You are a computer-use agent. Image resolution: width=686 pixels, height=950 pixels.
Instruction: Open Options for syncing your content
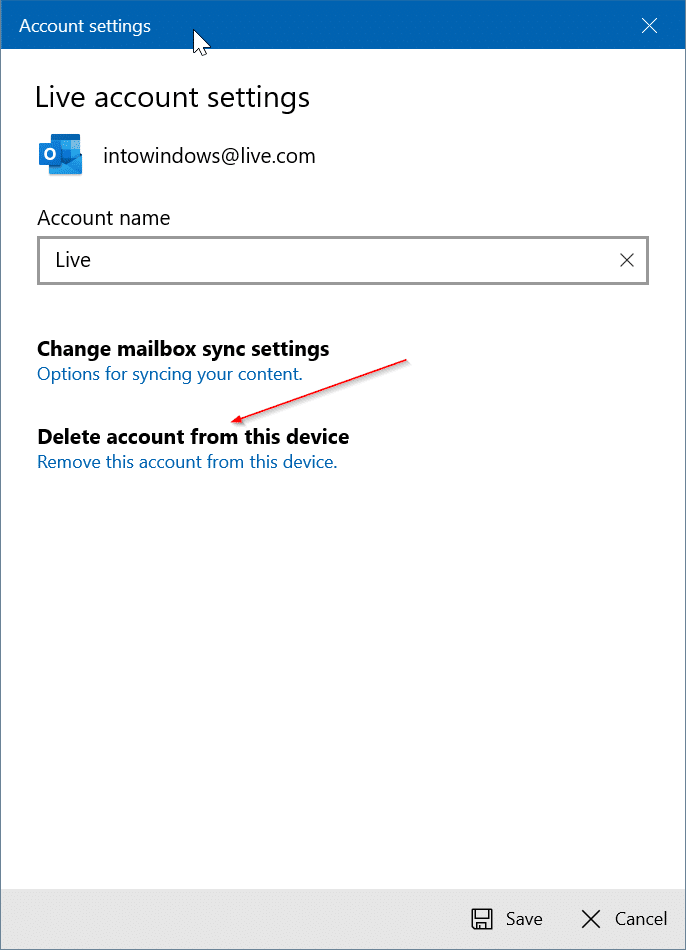[170, 374]
